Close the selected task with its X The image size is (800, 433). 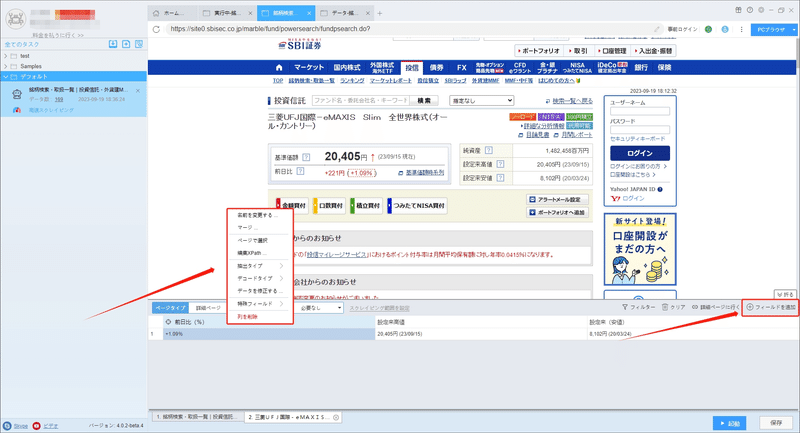[x=138, y=91]
